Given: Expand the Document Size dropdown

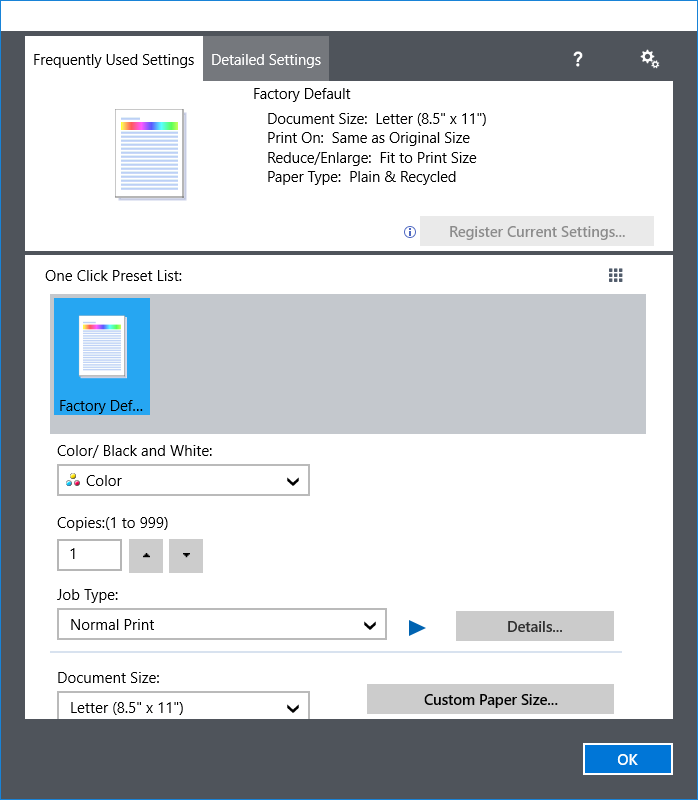Looking at the screenshot, I should pyautogui.click(x=183, y=706).
